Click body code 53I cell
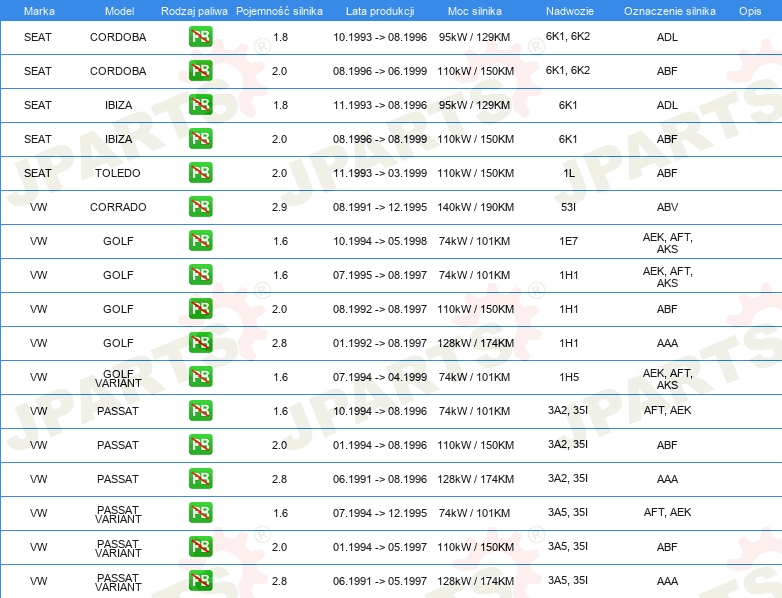Image resolution: width=782 pixels, height=598 pixels. (569, 207)
